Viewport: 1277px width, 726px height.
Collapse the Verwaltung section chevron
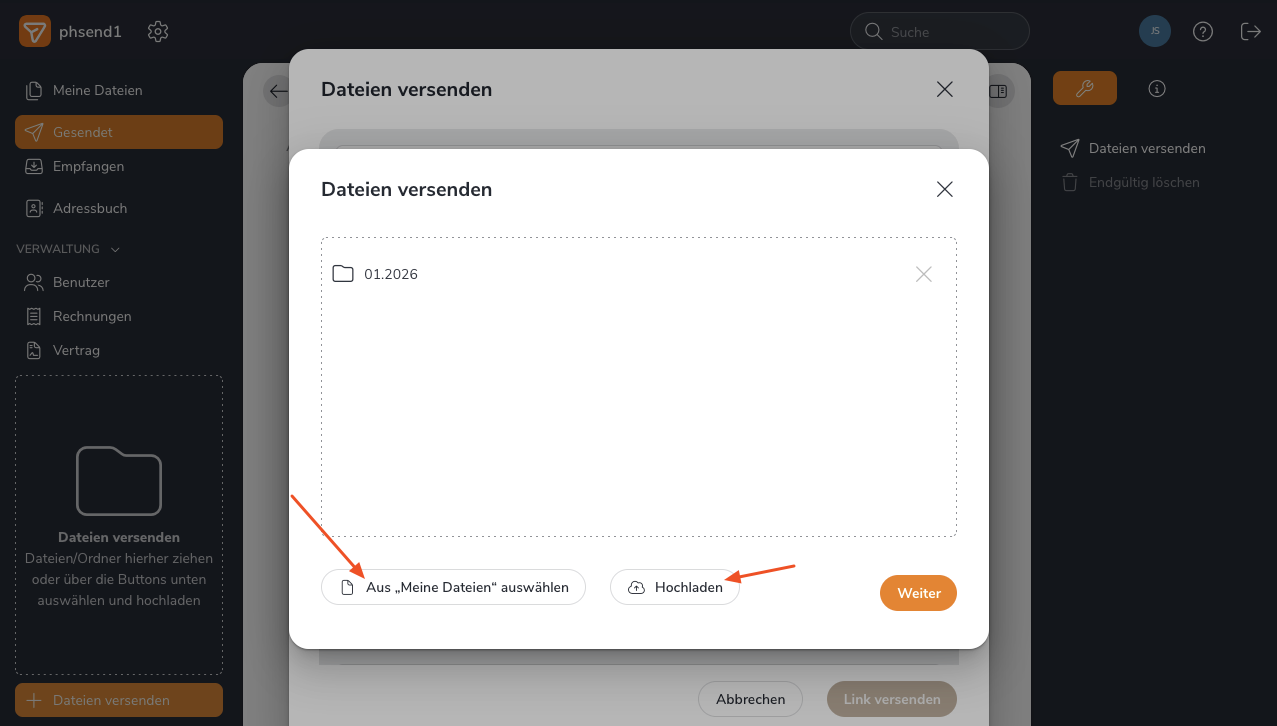coord(115,249)
